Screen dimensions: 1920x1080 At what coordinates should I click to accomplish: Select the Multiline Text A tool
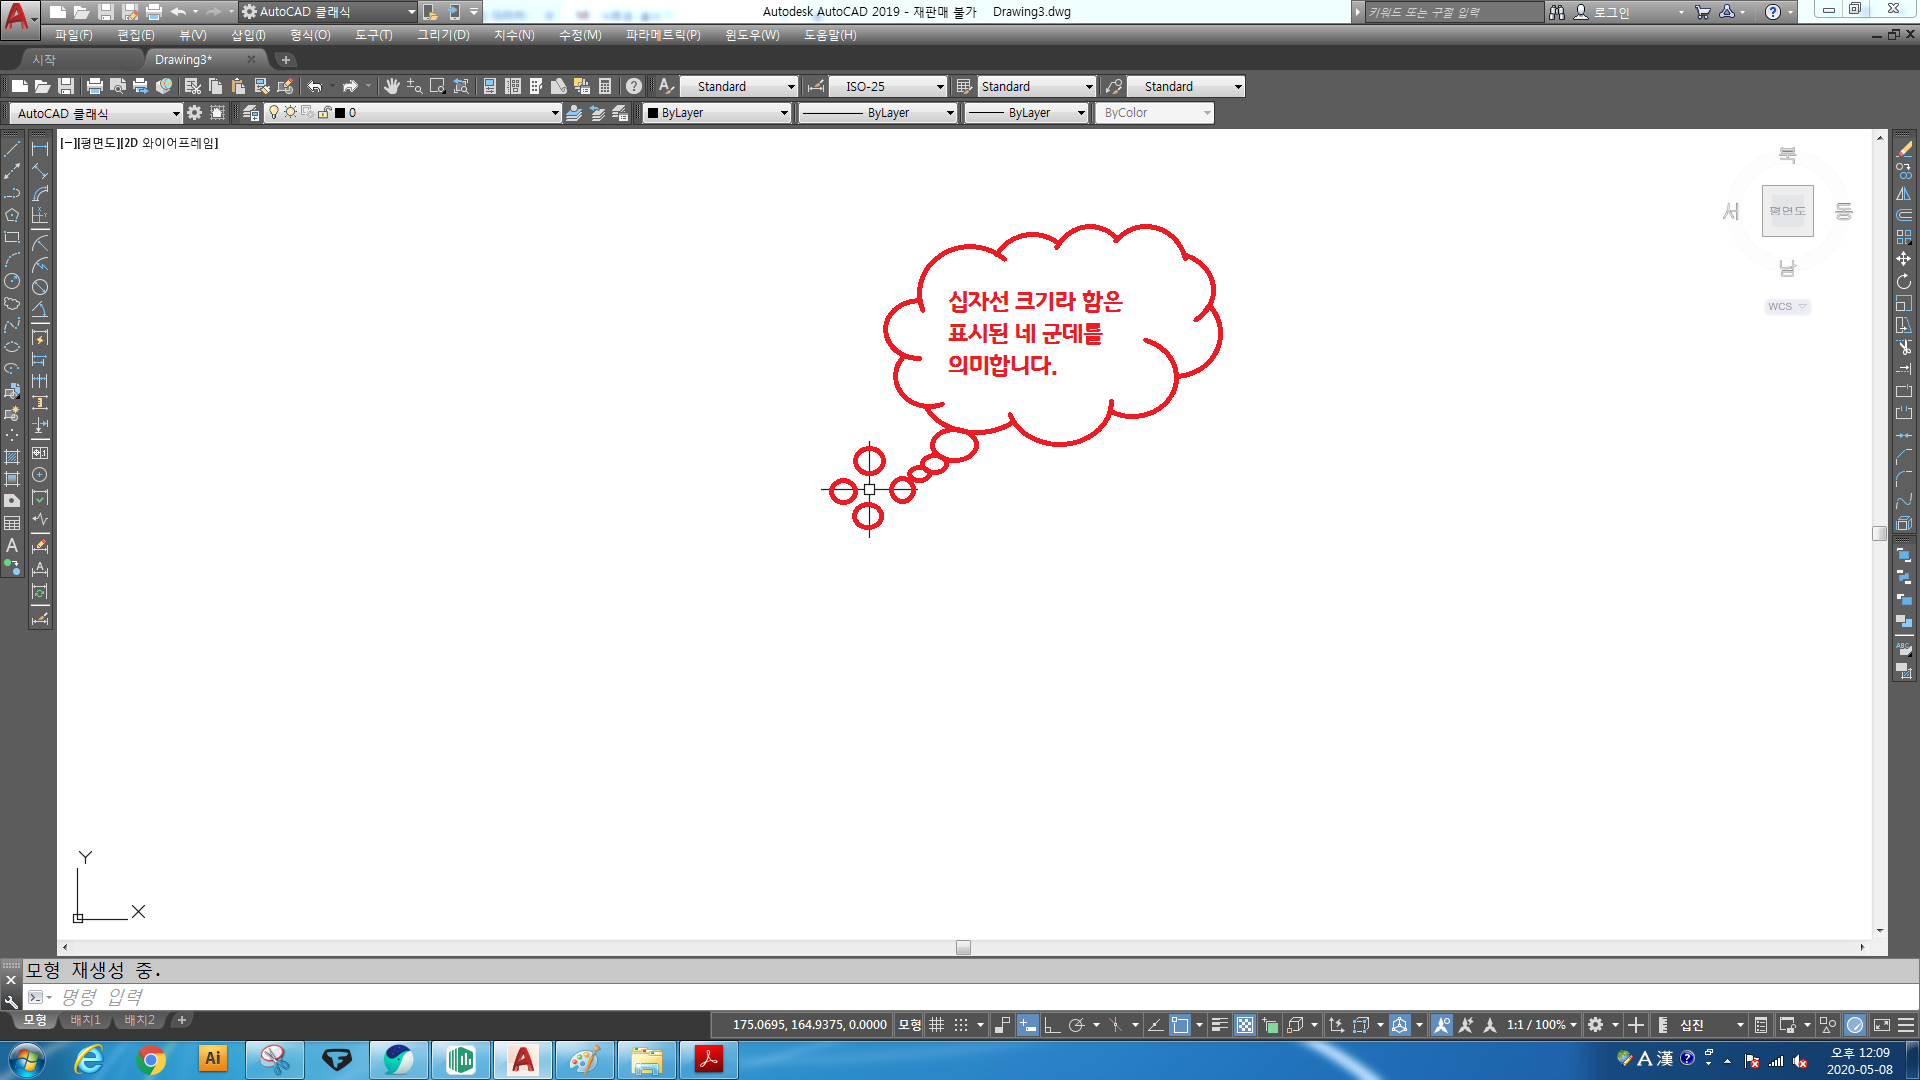[12, 546]
